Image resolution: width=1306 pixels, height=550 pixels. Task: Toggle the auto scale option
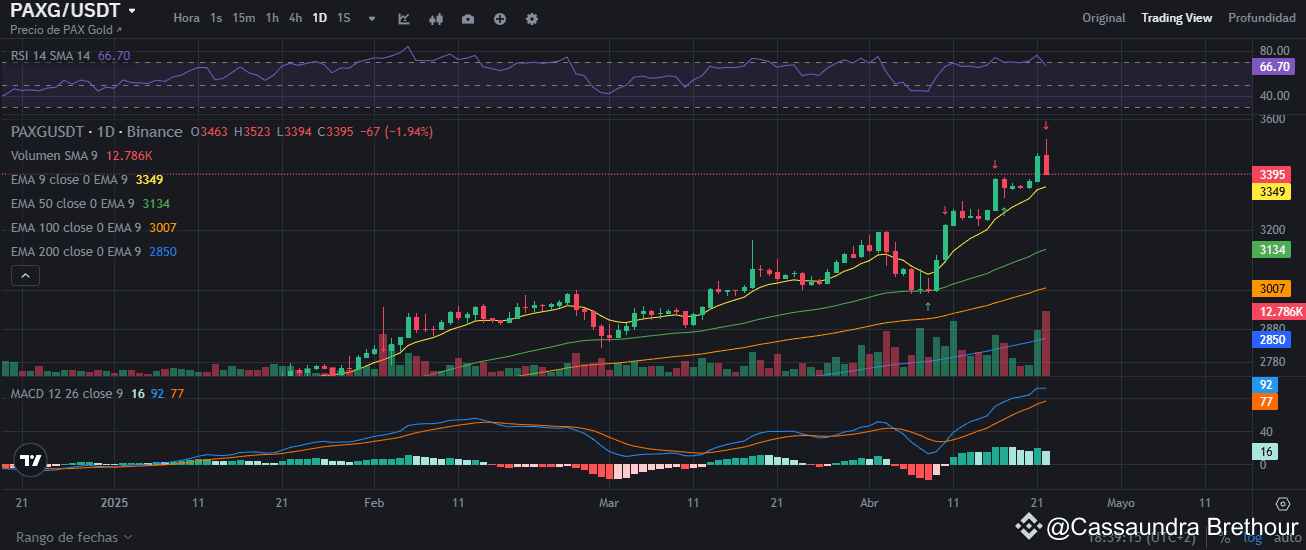point(1286,538)
